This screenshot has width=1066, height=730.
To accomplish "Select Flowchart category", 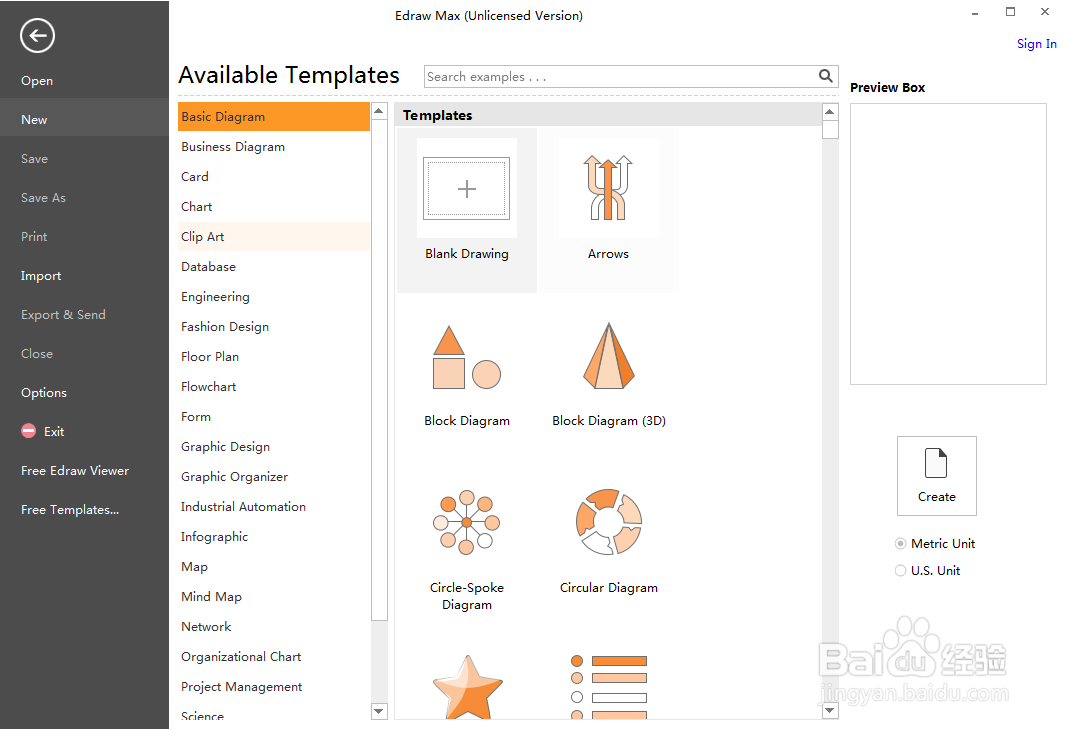I will [x=274, y=387].
